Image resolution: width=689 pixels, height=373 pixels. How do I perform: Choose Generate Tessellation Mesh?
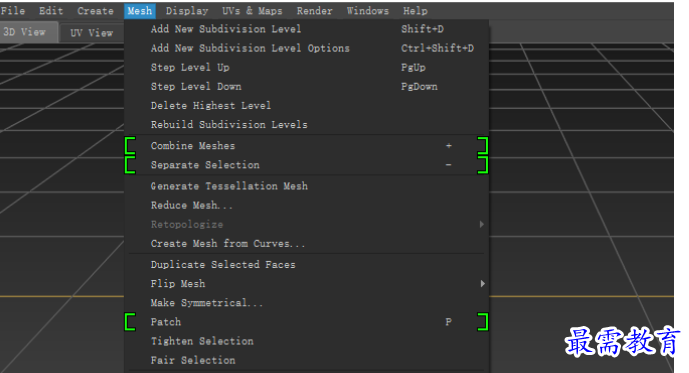307,186
